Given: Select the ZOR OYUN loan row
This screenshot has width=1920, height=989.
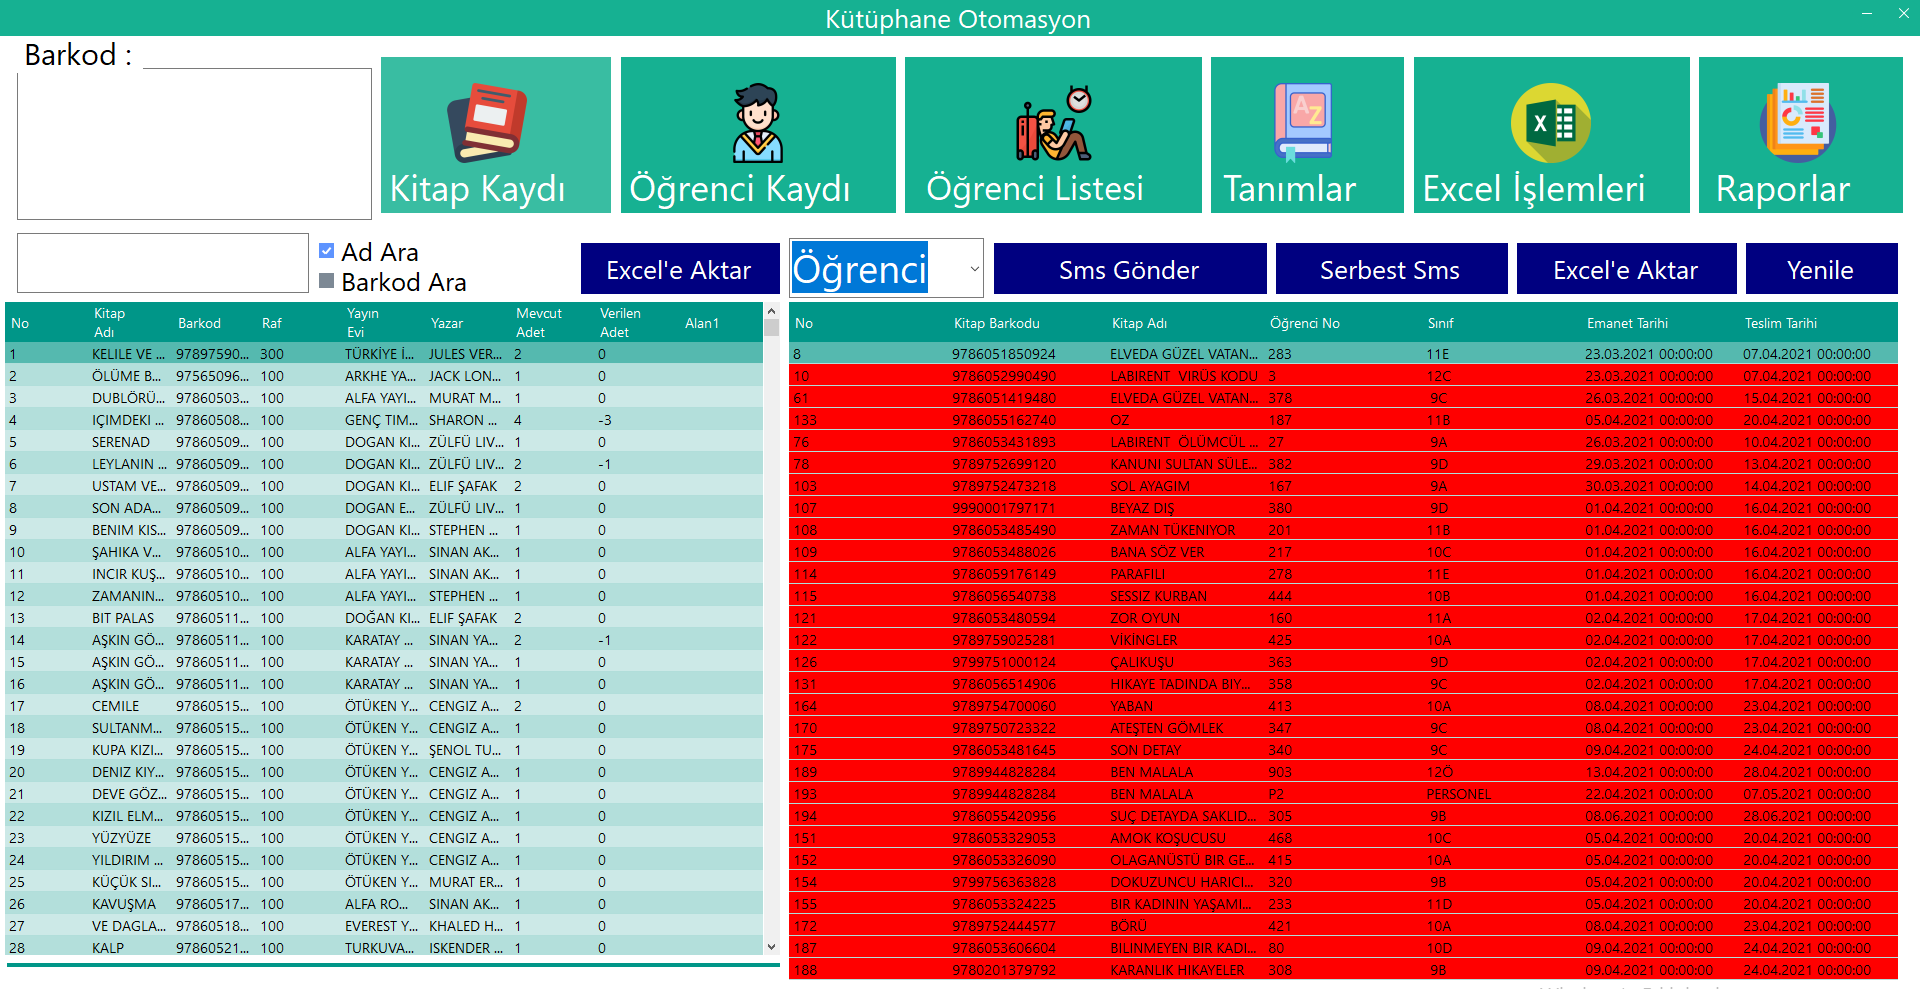Looking at the screenshot, I should tap(1343, 618).
